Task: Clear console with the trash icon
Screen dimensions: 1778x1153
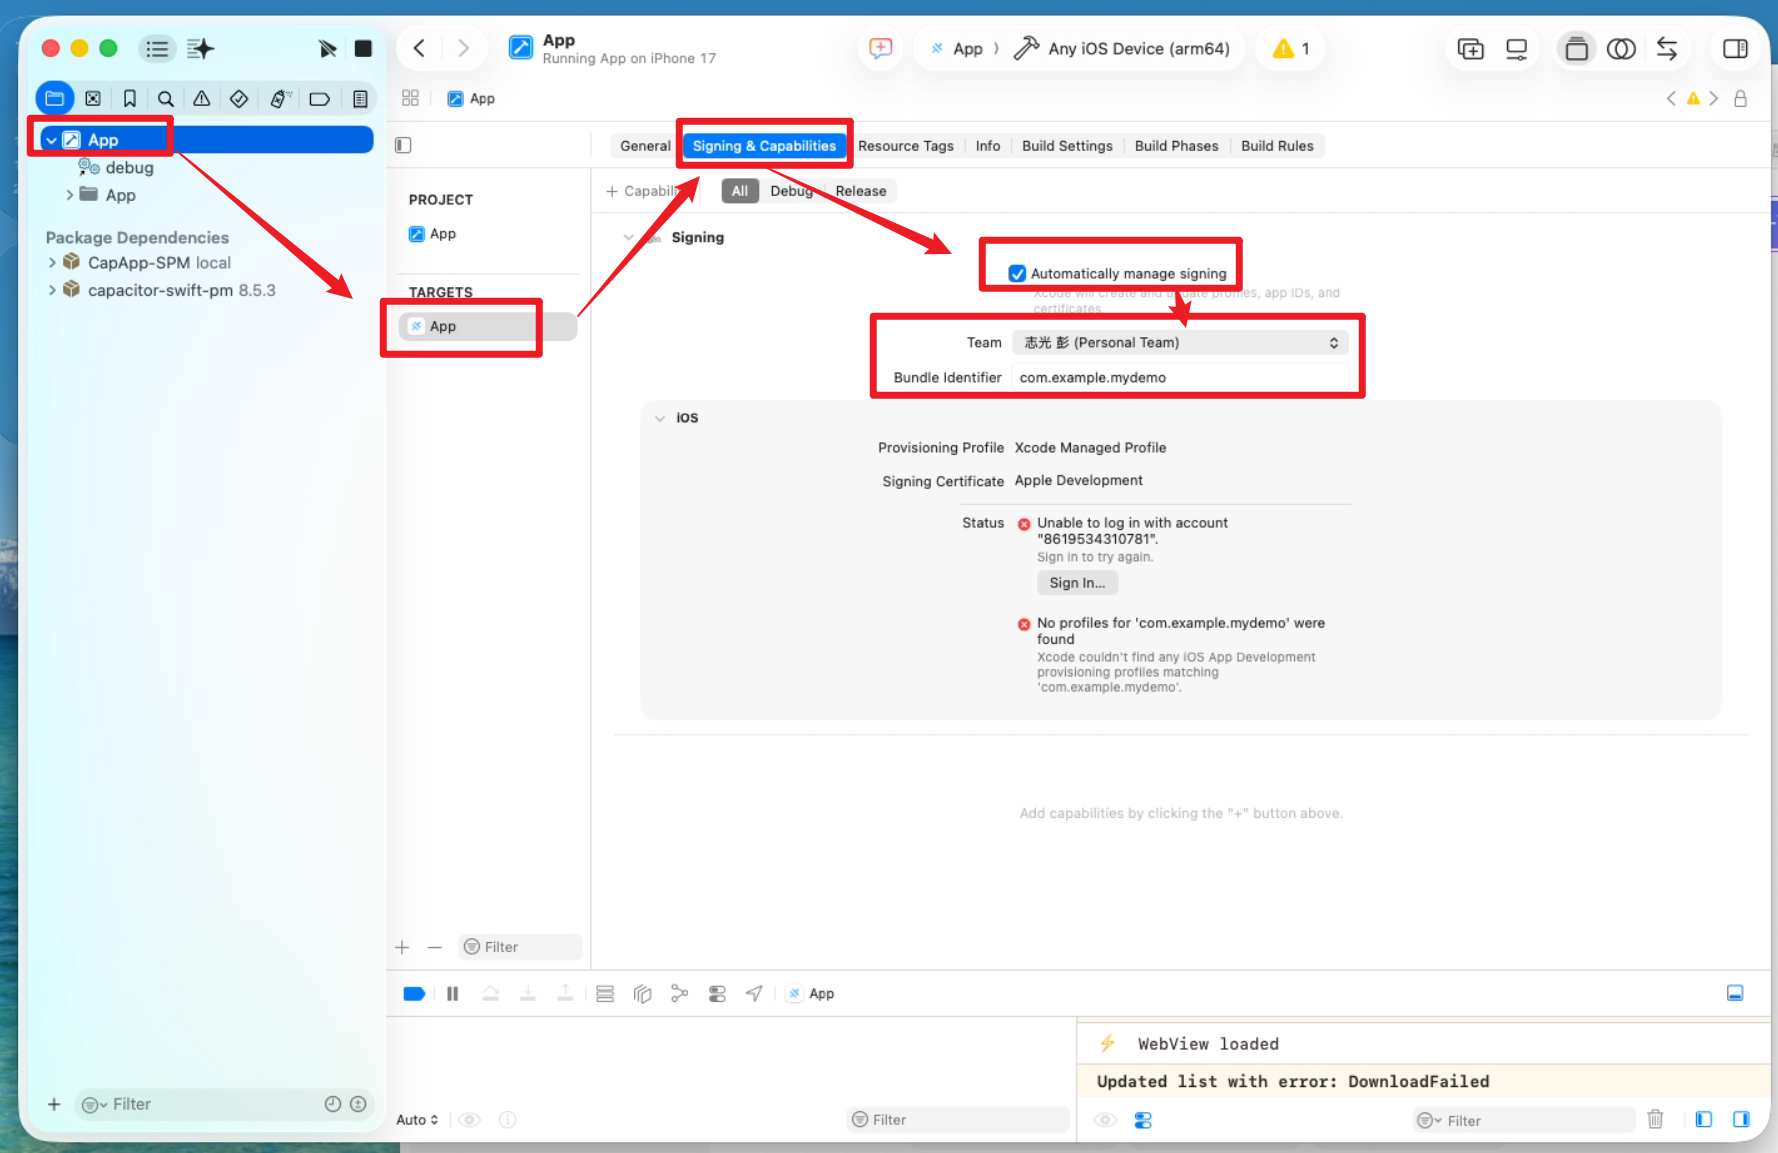Action: coord(1655,1119)
